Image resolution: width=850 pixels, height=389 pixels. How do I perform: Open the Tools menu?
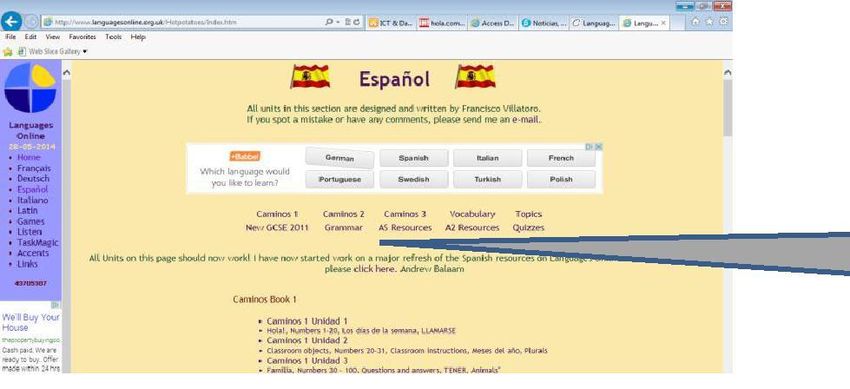tap(113, 37)
